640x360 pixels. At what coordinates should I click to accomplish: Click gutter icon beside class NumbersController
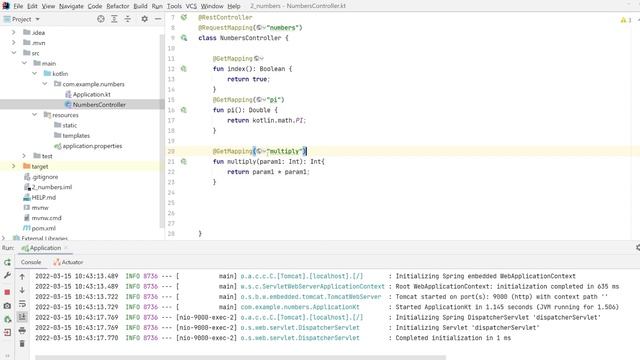tap(184, 38)
